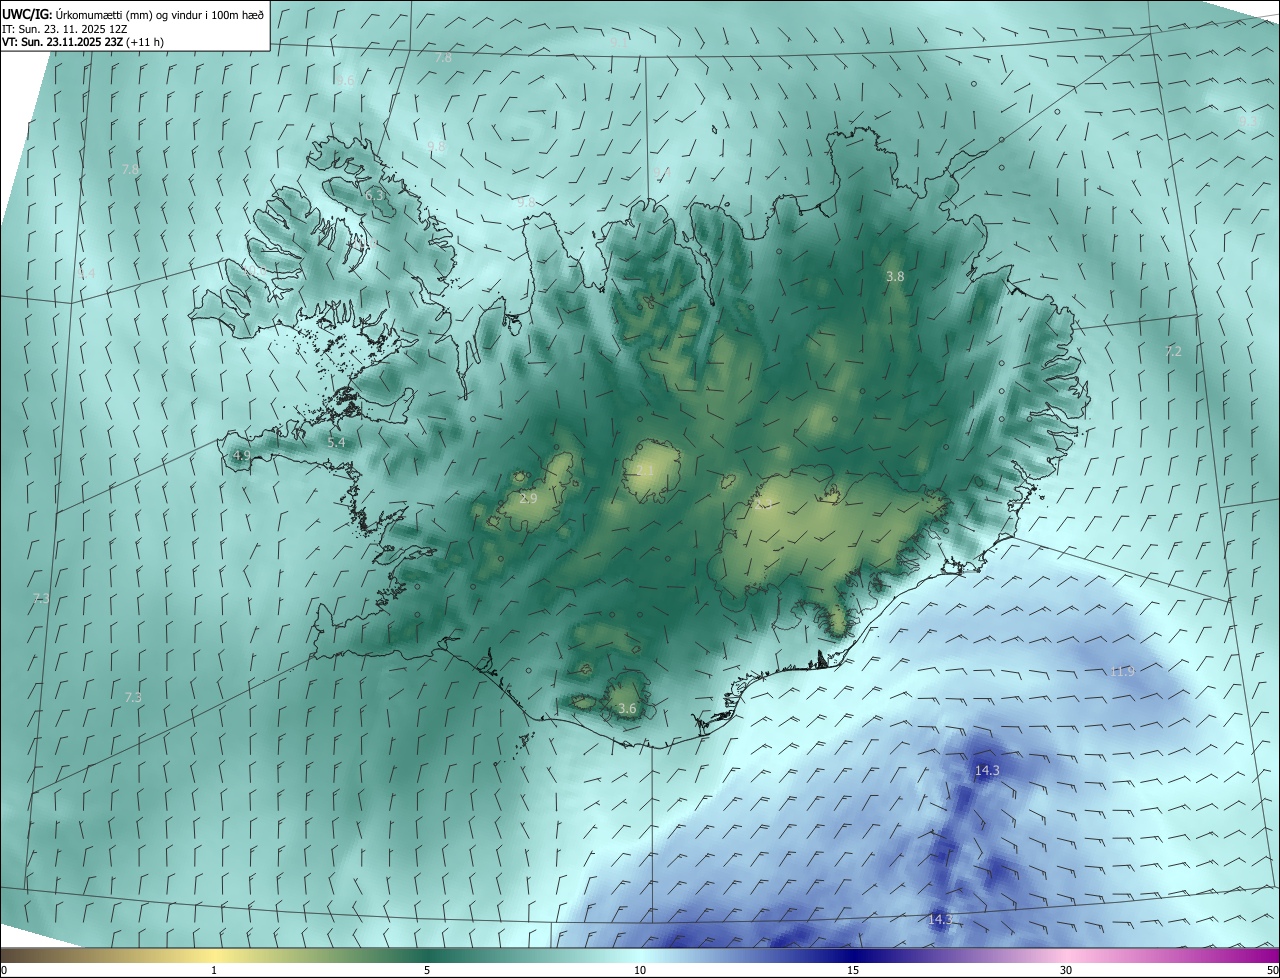Screen dimensions: 1280x978
Task: Click the 7.2 value off the east coast
Action: 1174,351
